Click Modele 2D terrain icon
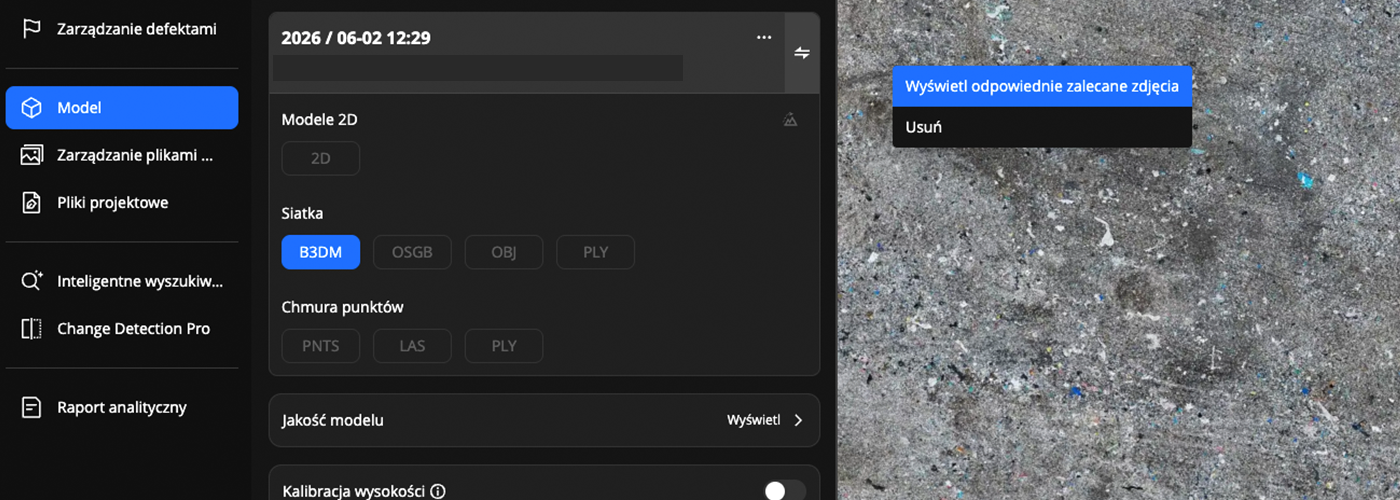This screenshot has width=1400, height=500. point(791,120)
